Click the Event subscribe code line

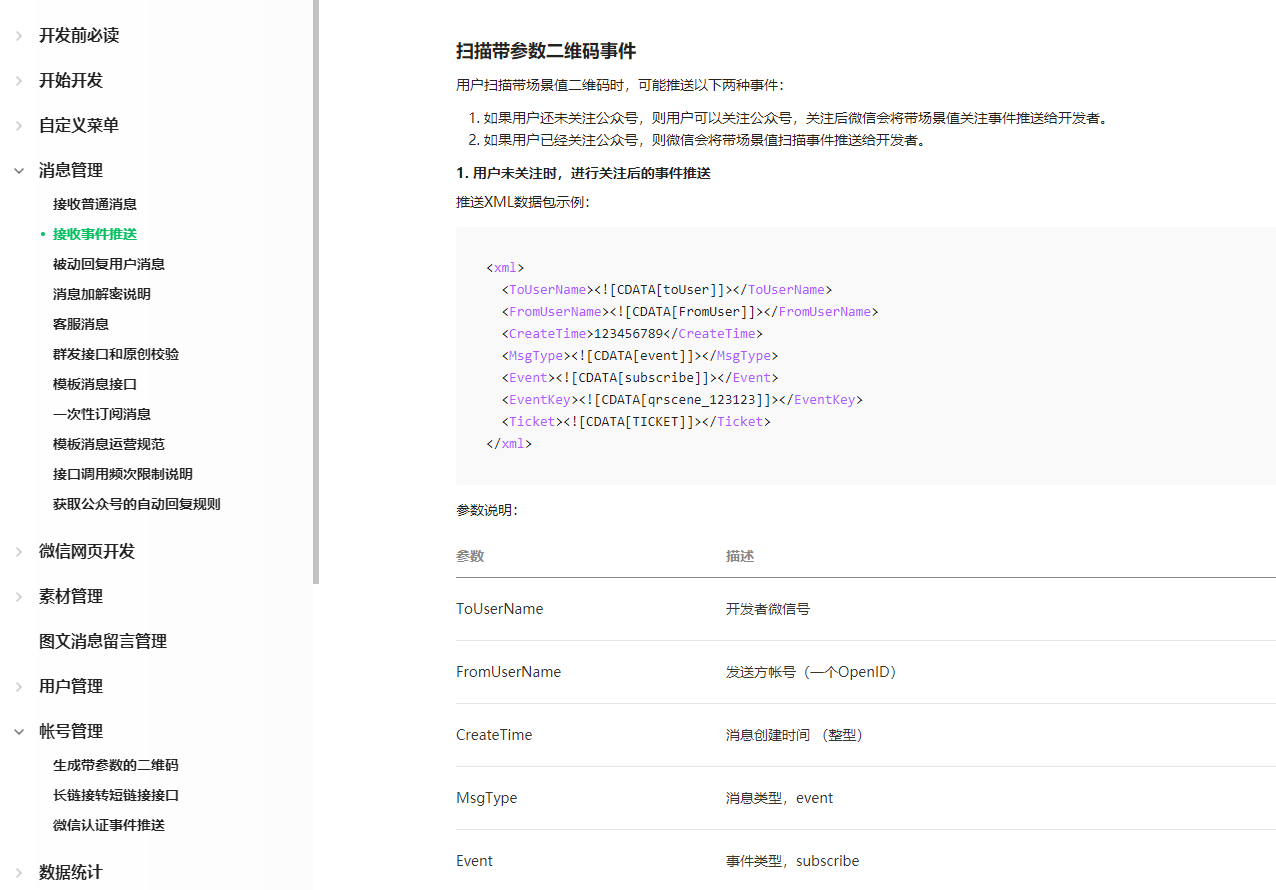640,378
